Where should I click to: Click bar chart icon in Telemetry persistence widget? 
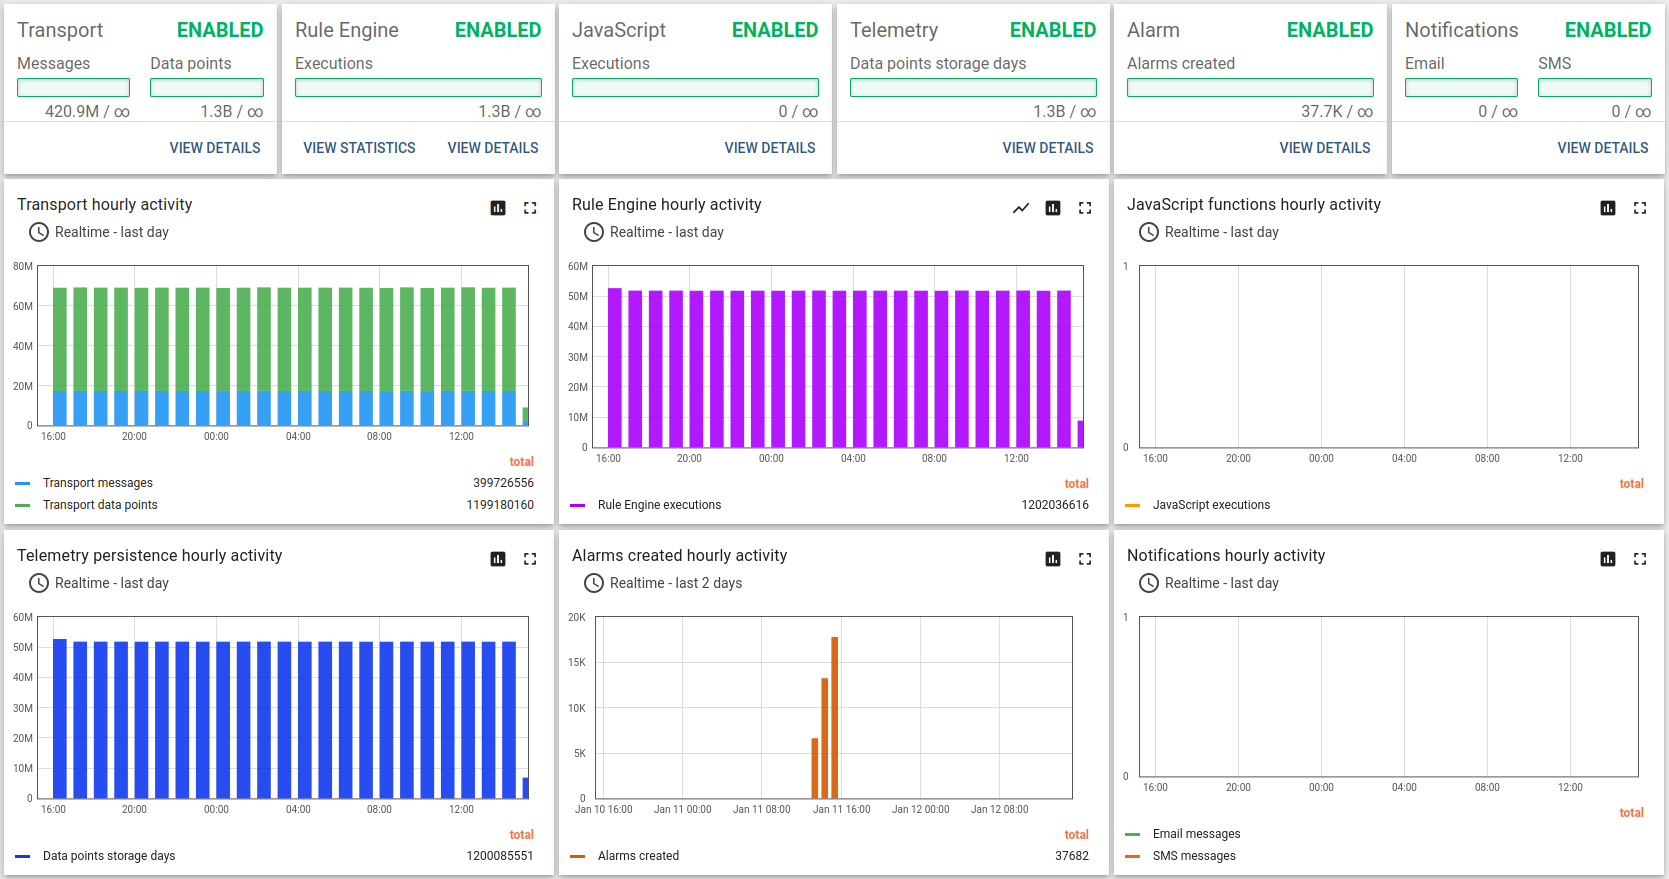pyautogui.click(x=498, y=559)
